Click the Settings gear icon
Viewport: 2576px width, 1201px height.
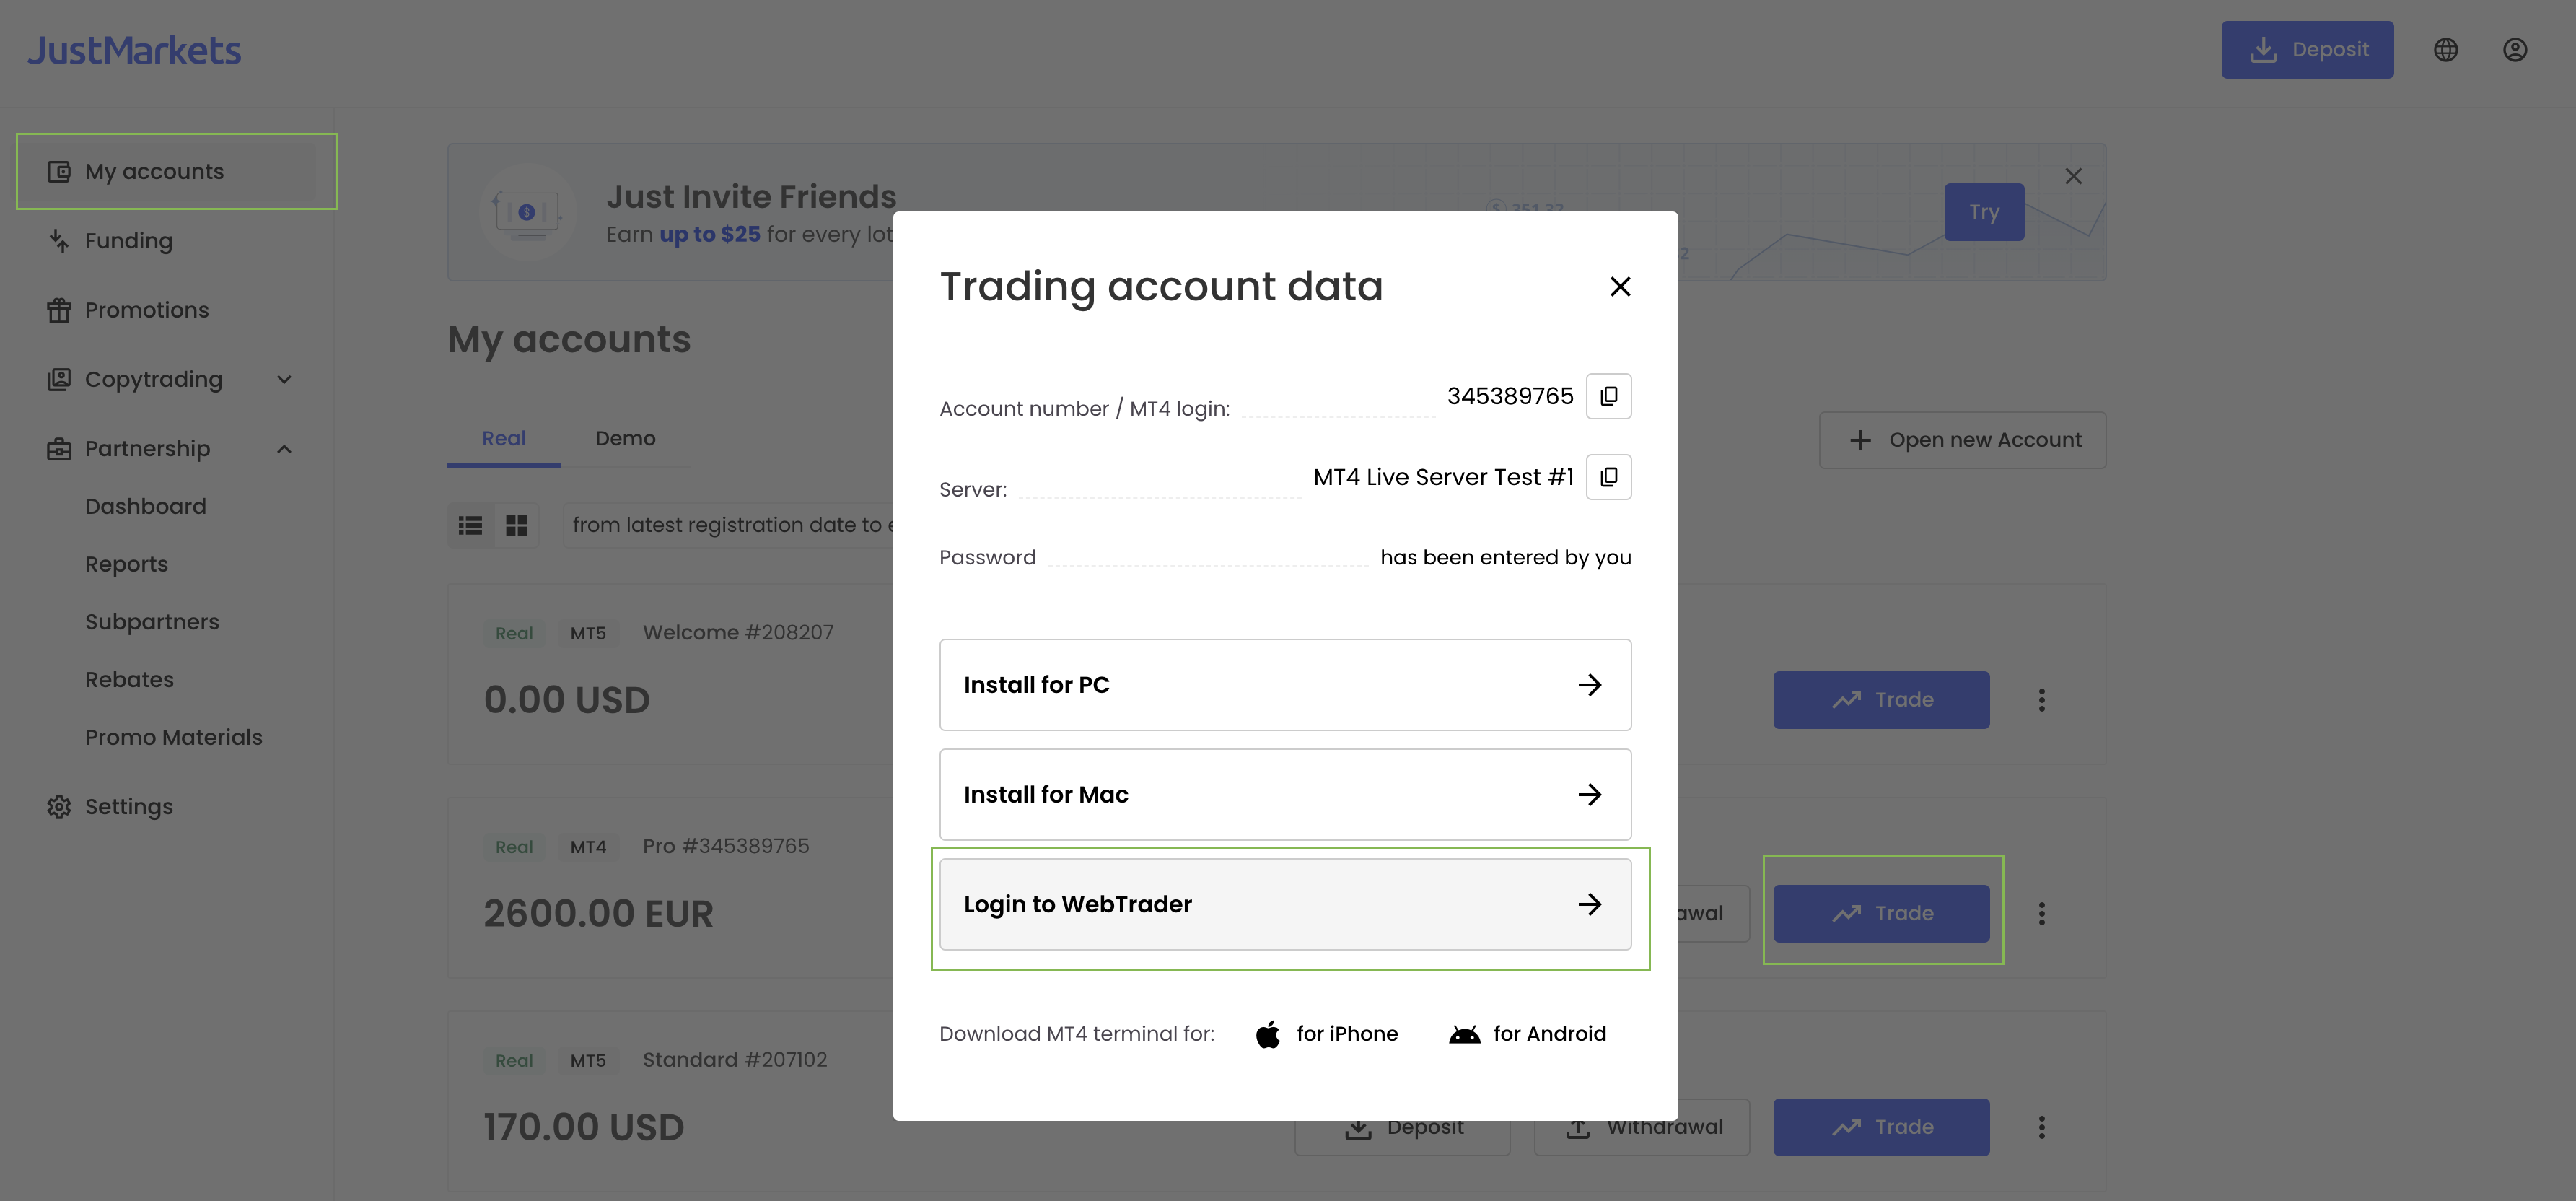coord(59,807)
